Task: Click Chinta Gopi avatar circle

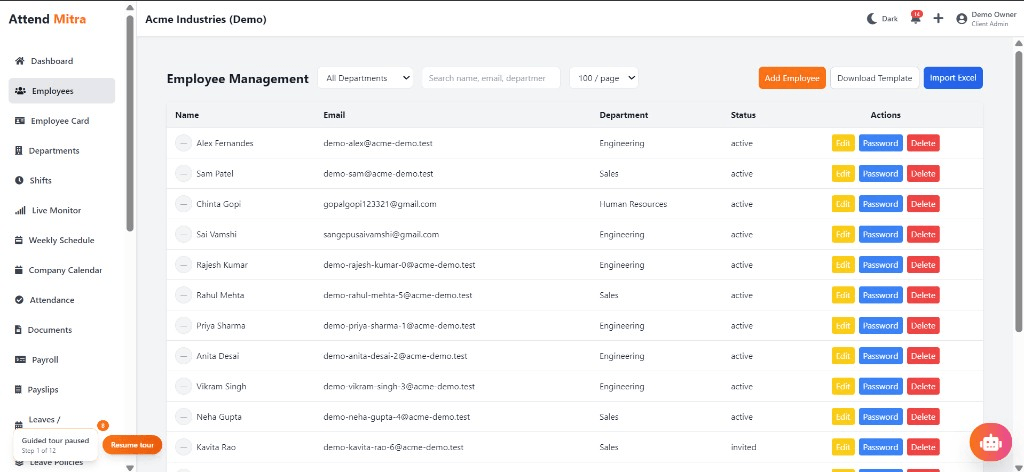Action: pyautogui.click(x=184, y=204)
